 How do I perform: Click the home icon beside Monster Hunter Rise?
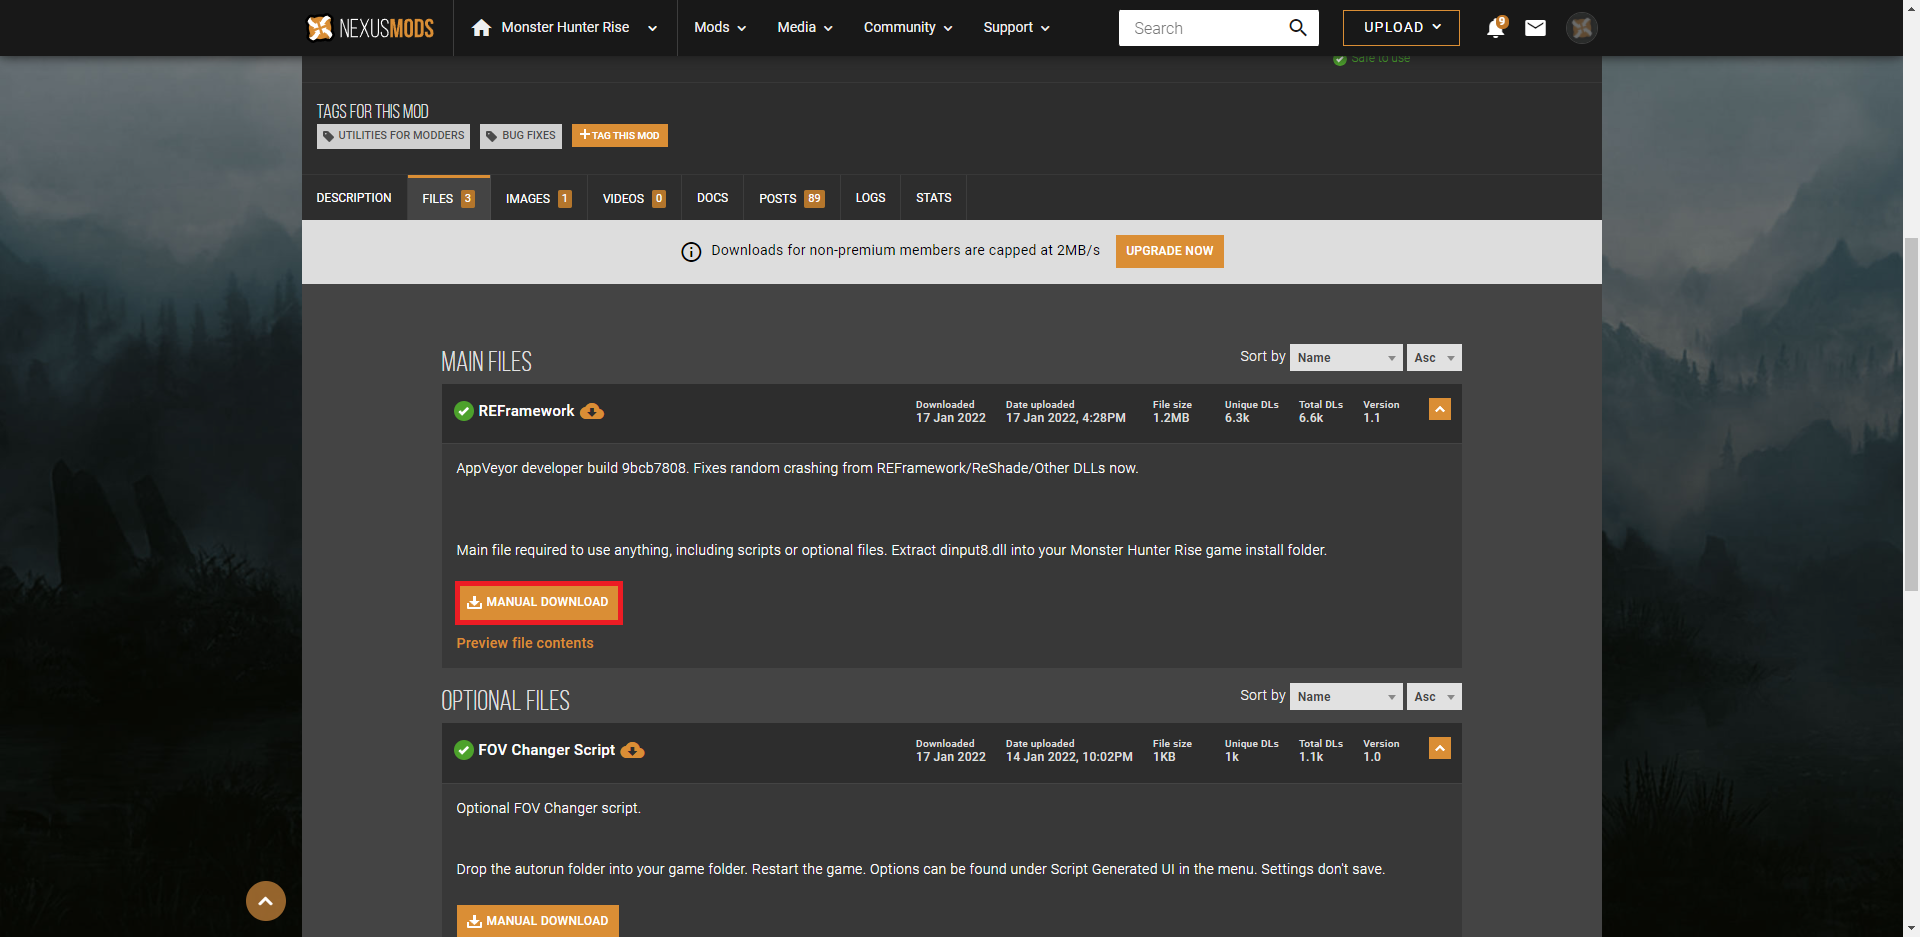coord(481,28)
